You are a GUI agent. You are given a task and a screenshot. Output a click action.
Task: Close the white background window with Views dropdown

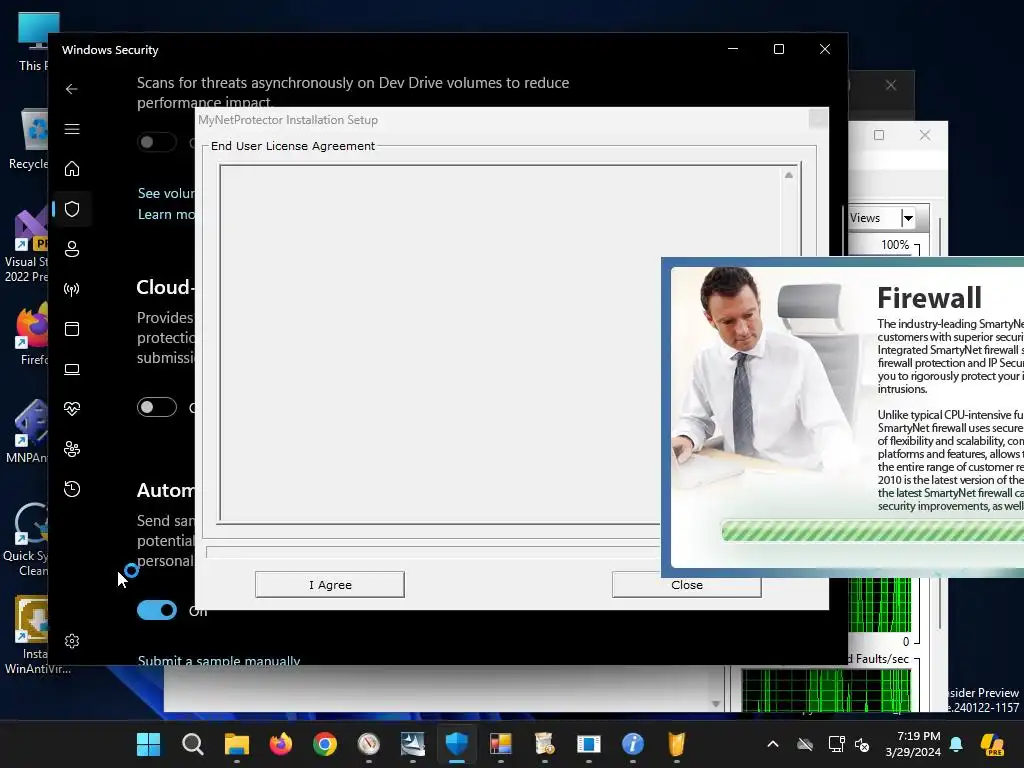925,135
